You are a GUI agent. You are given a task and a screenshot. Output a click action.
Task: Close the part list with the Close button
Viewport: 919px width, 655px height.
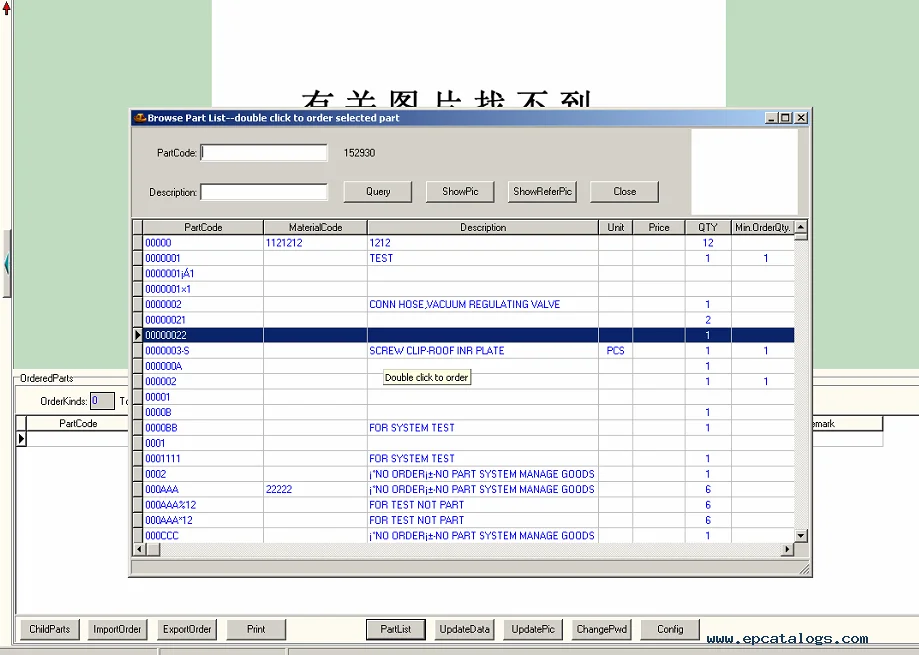coord(624,191)
